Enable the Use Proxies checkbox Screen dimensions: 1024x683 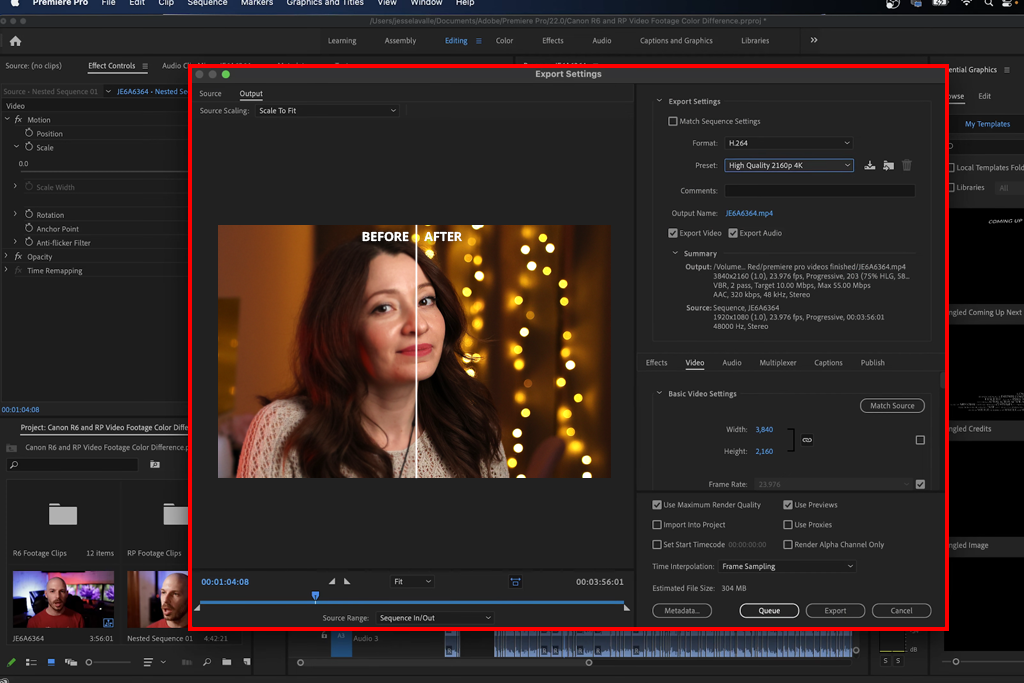click(x=788, y=524)
